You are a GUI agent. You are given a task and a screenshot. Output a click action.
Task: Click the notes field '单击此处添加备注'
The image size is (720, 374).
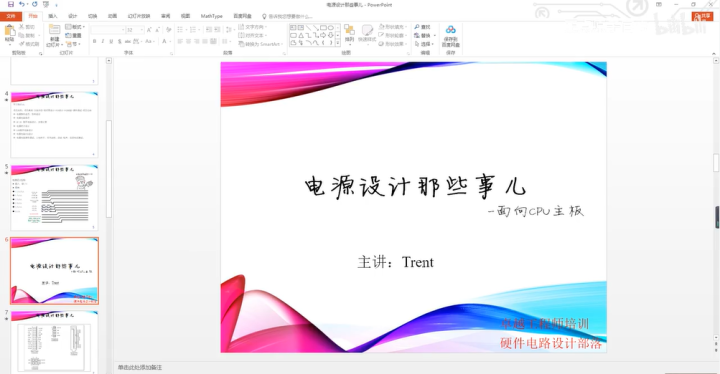pos(140,368)
